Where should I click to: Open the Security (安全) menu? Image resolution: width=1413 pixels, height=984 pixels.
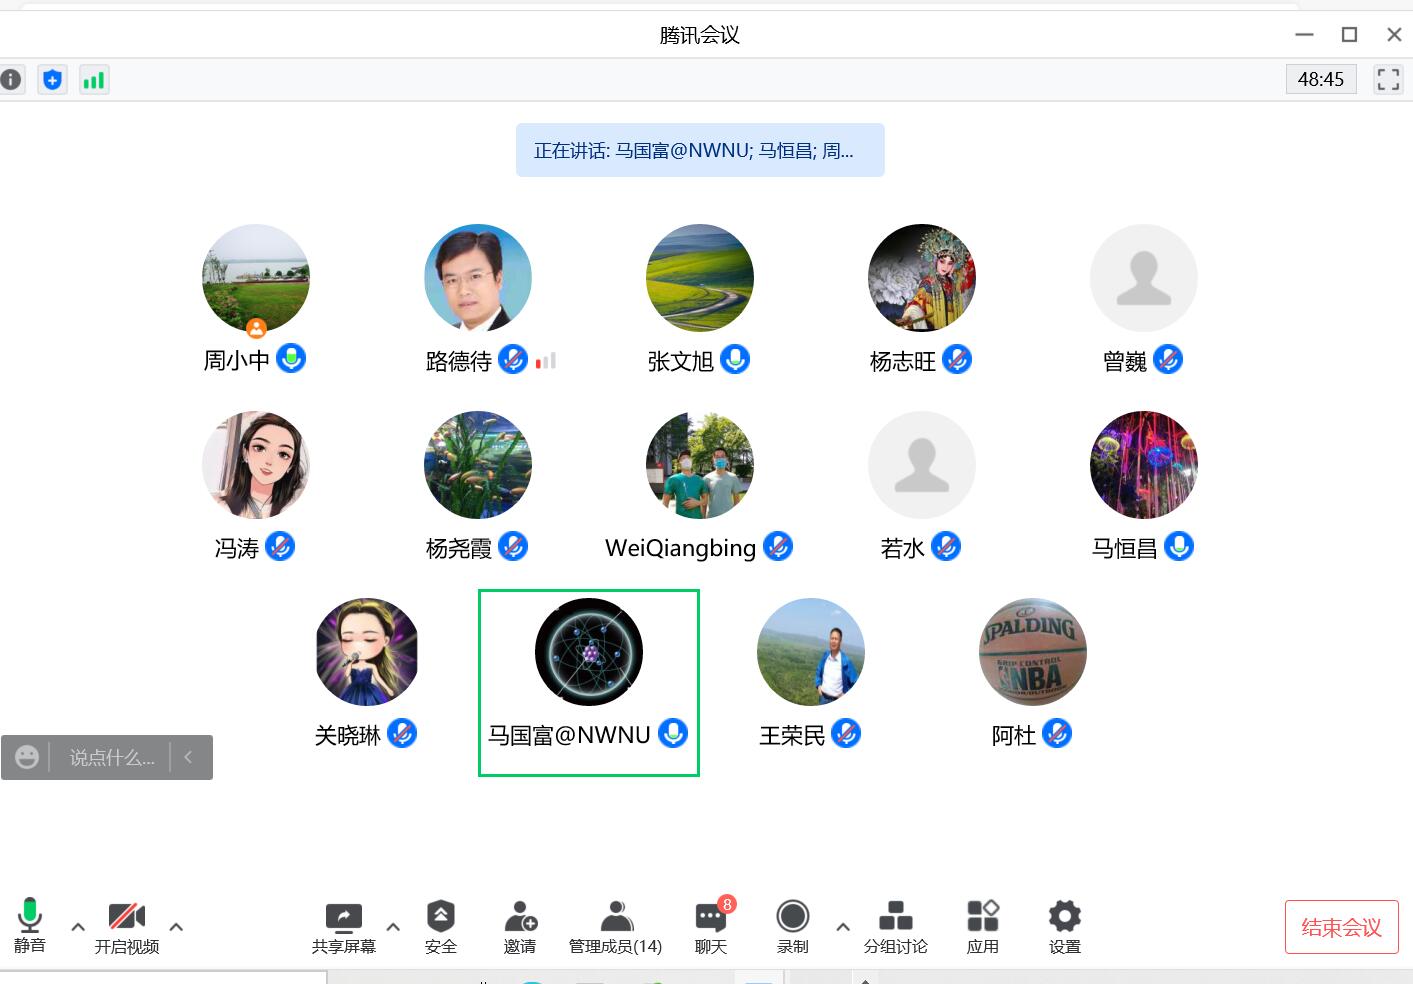(440, 926)
